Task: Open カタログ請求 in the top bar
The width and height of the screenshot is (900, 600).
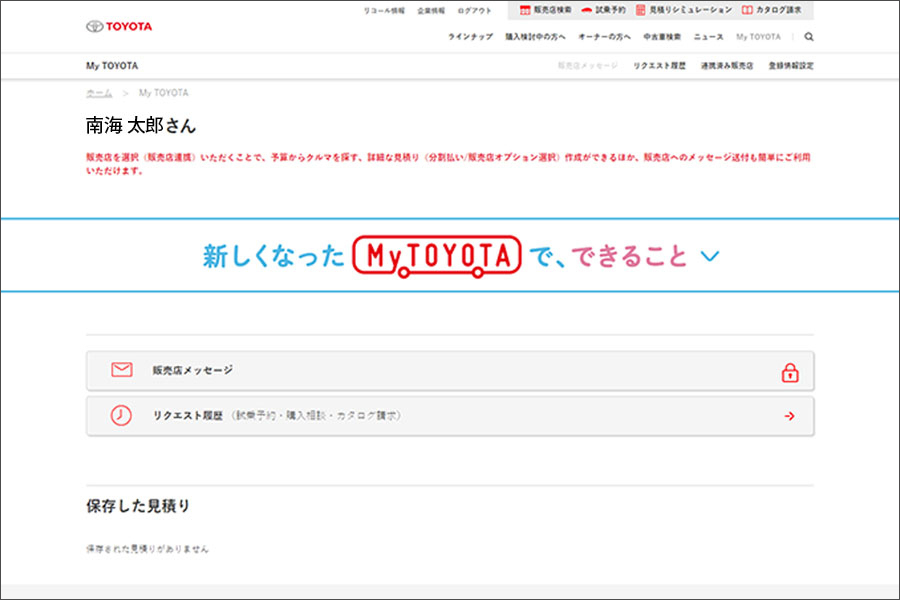Action: (x=778, y=10)
